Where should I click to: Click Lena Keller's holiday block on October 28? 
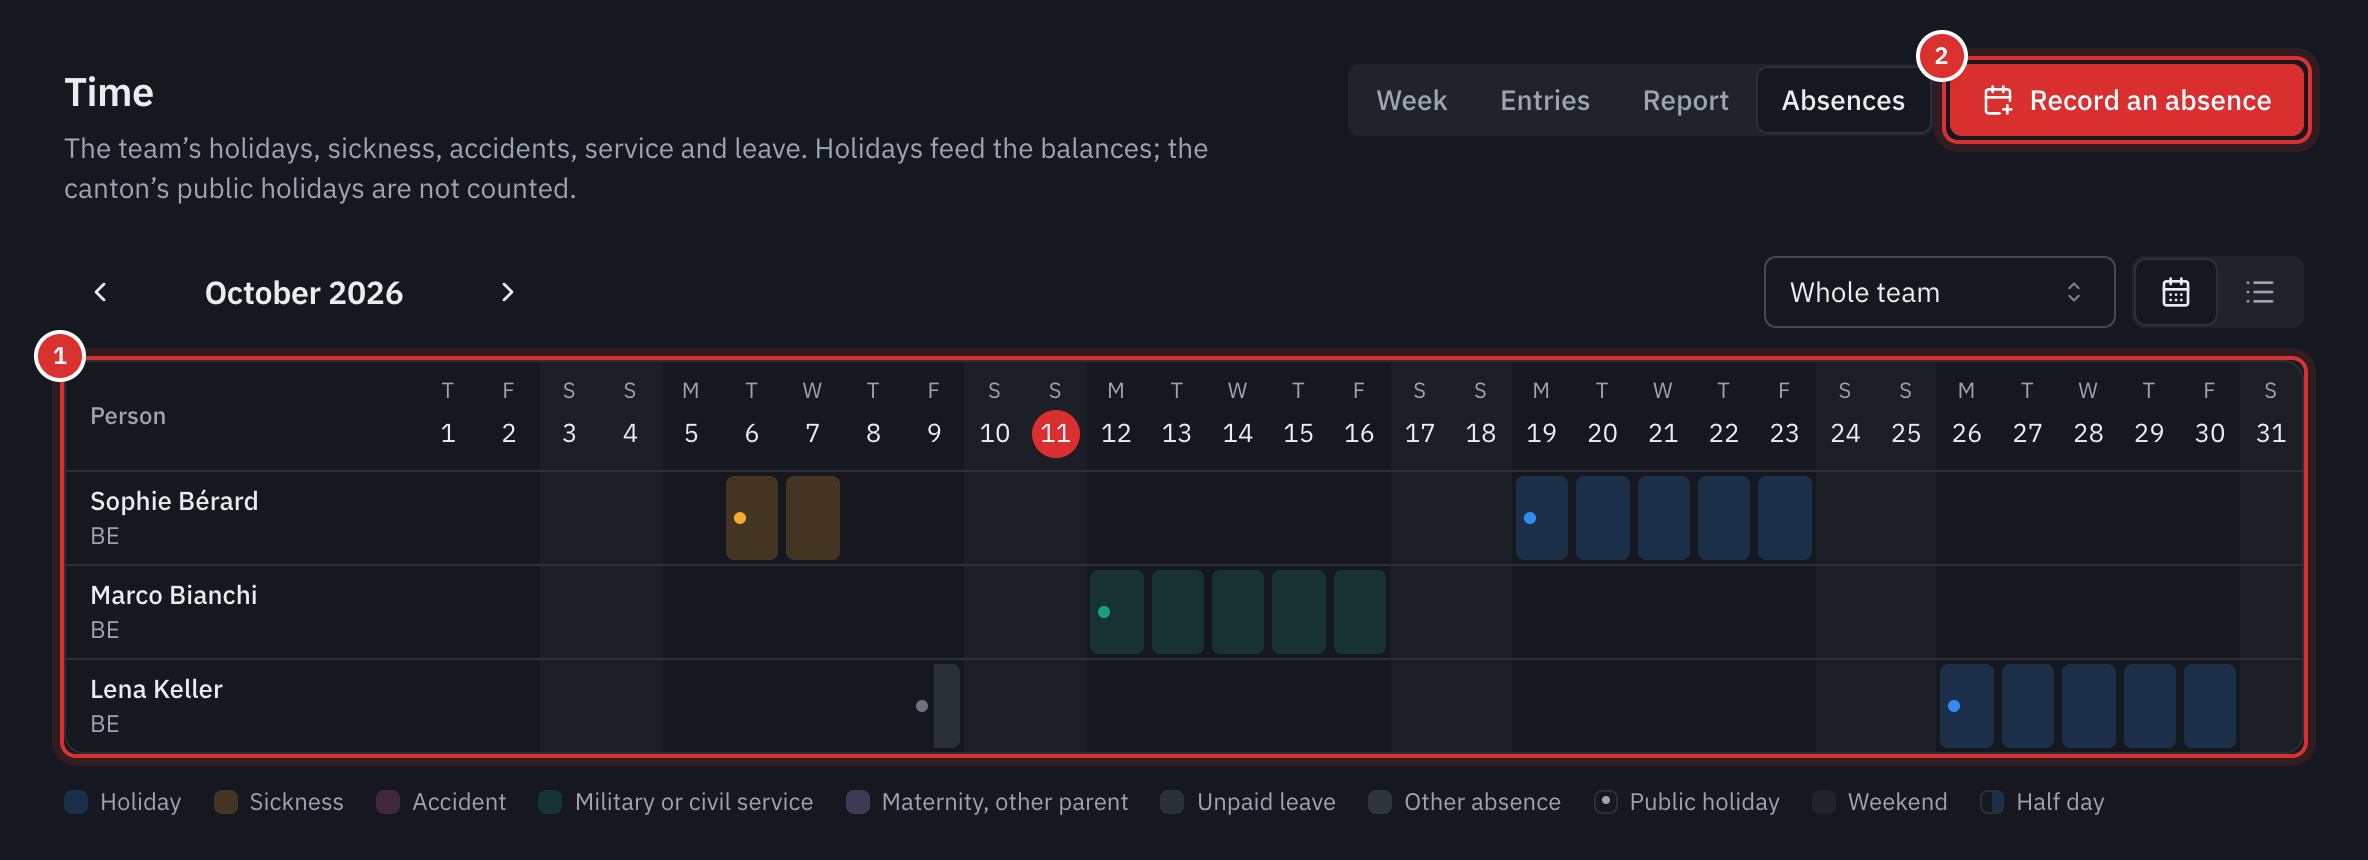tap(2089, 706)
